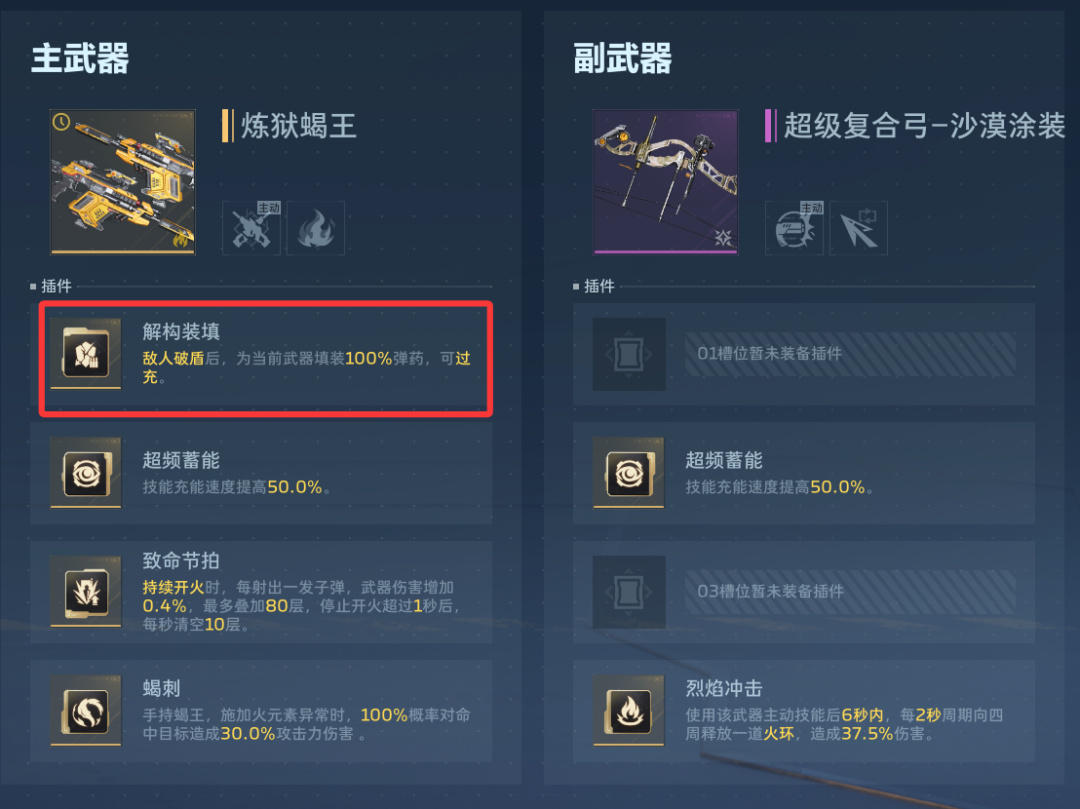Open the 解构装填 plugin icon

[x=86, y=354]
